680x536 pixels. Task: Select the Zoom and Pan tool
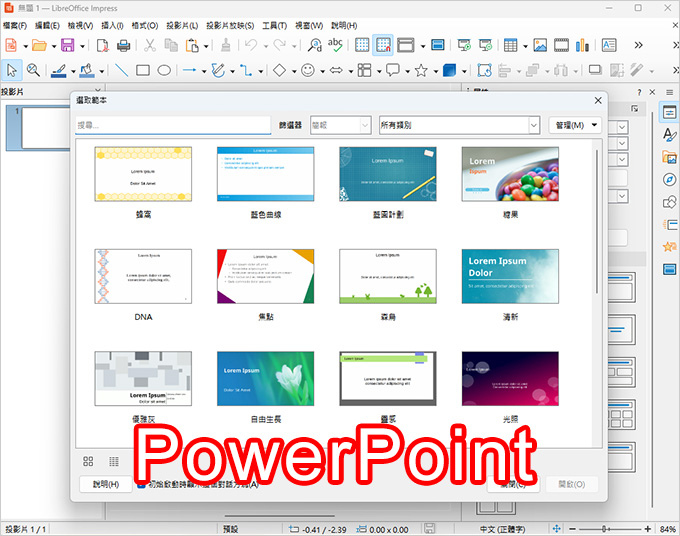[33, 70]
